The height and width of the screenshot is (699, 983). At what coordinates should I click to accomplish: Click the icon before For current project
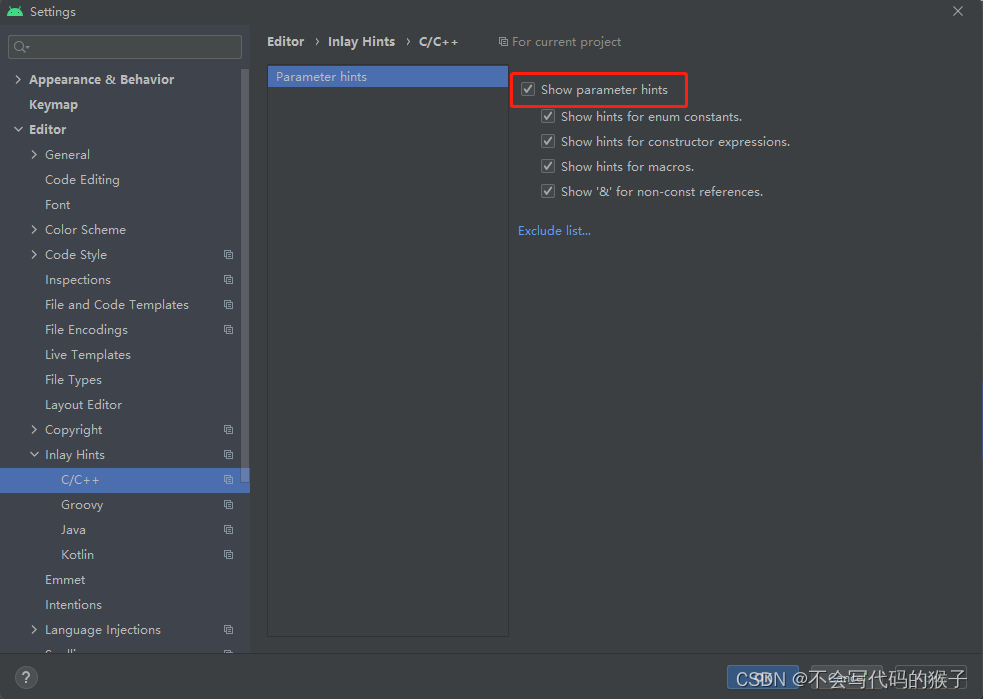(x=503, y=42)
